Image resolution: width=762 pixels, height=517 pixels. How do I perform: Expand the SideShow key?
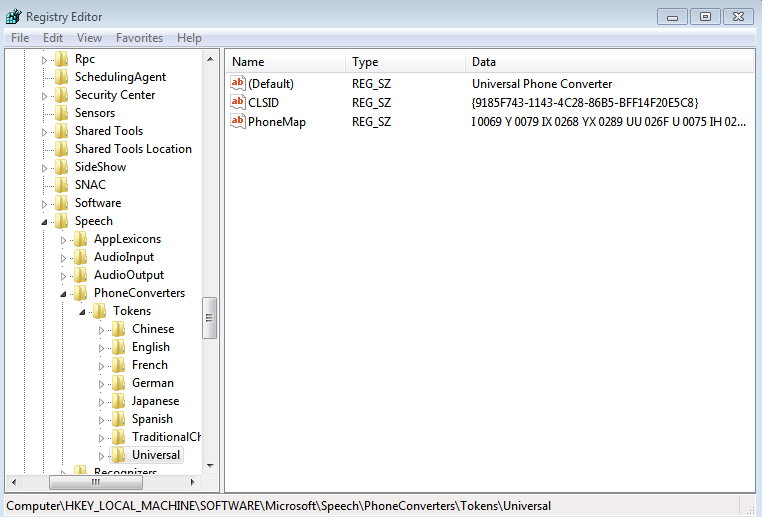(44, 168)
